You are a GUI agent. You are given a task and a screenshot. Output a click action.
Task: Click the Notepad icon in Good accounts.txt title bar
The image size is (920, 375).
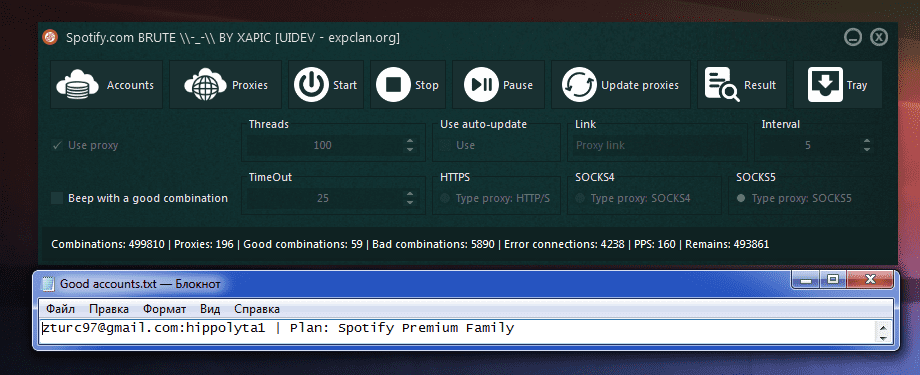[x=48, y=284]
